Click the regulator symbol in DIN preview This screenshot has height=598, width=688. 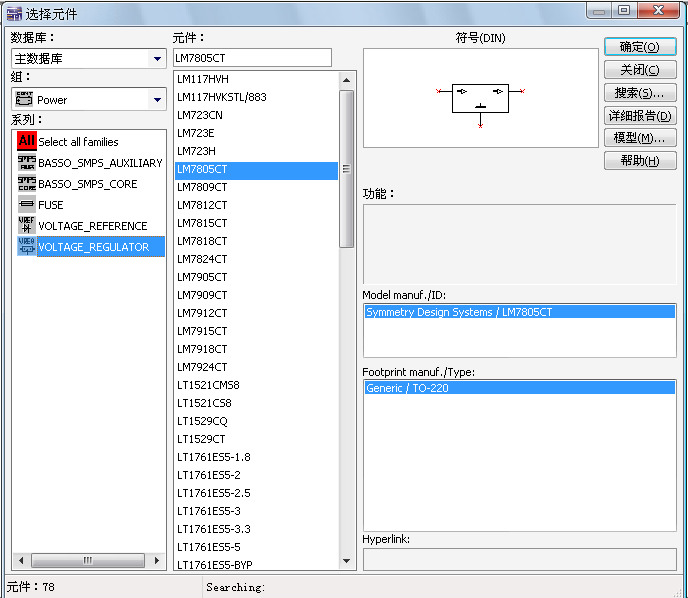pyautogui.click(x=481, y=98)
